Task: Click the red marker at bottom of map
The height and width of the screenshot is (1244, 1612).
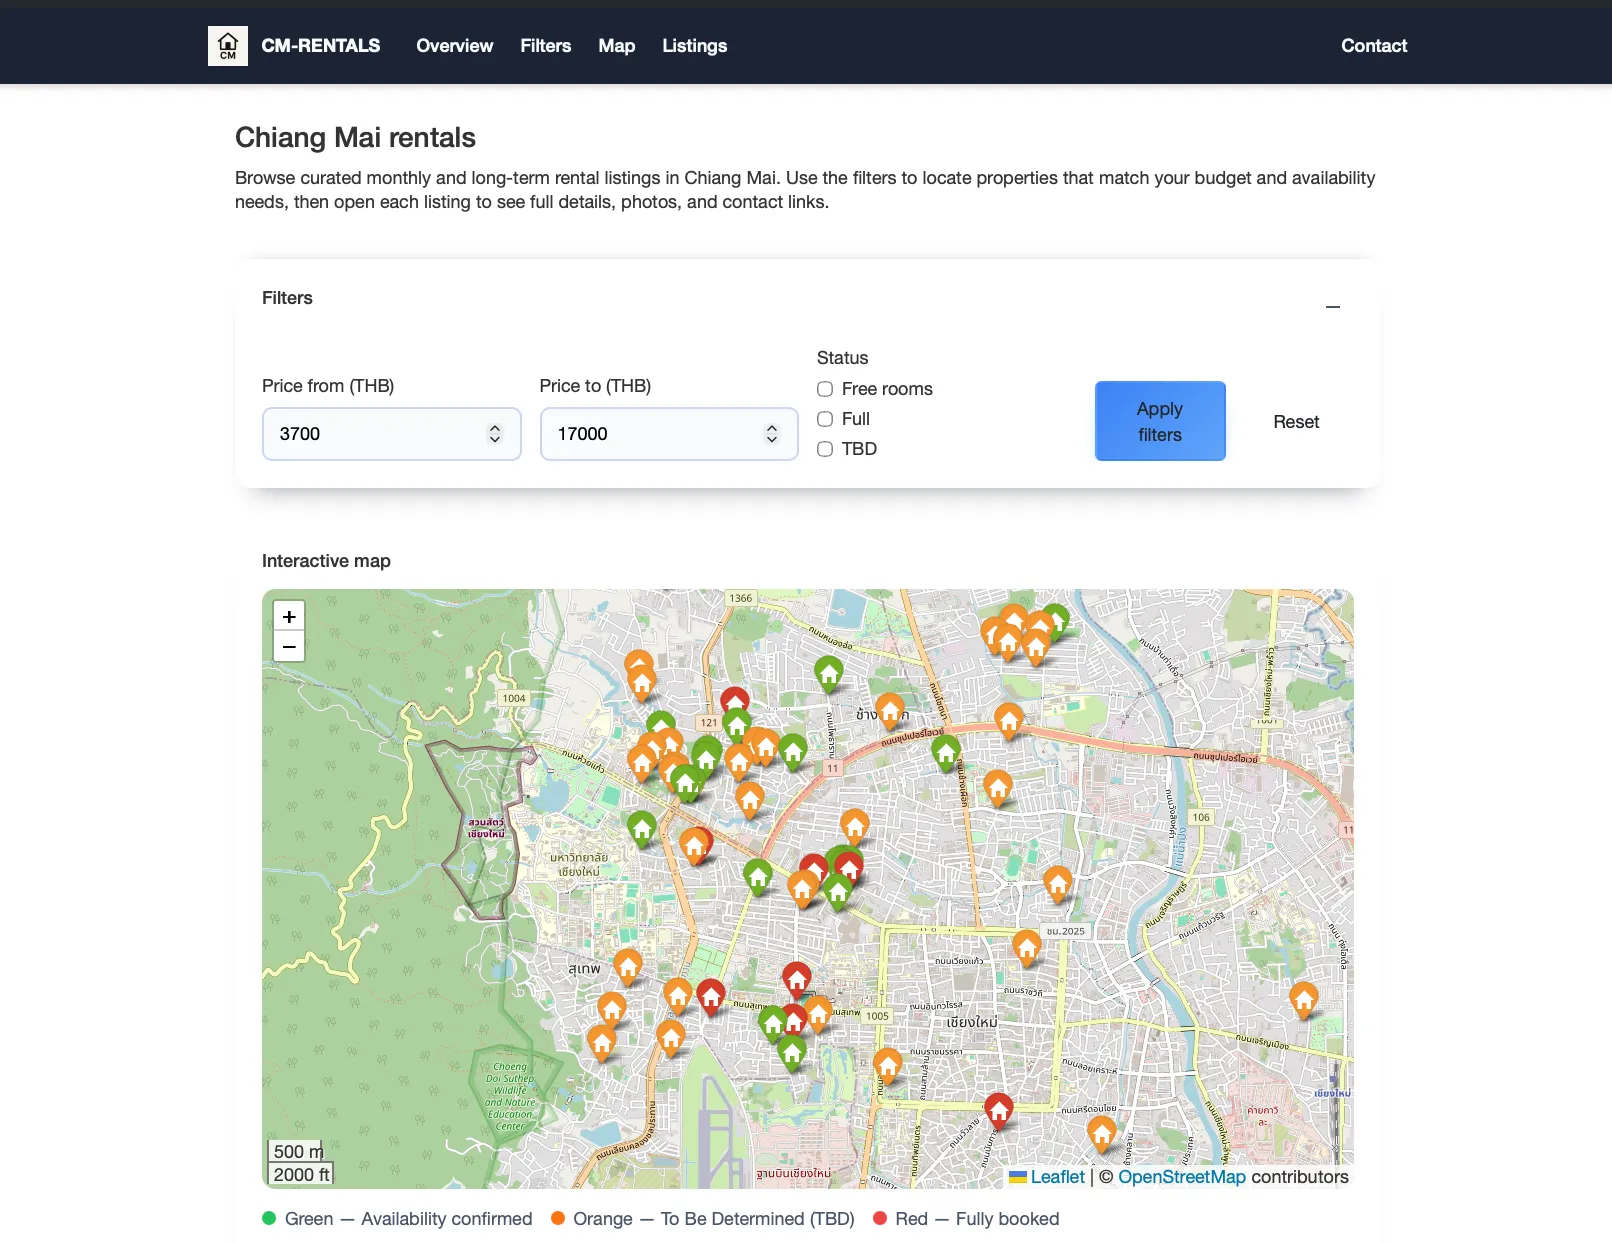Action: pos(998,1108)
